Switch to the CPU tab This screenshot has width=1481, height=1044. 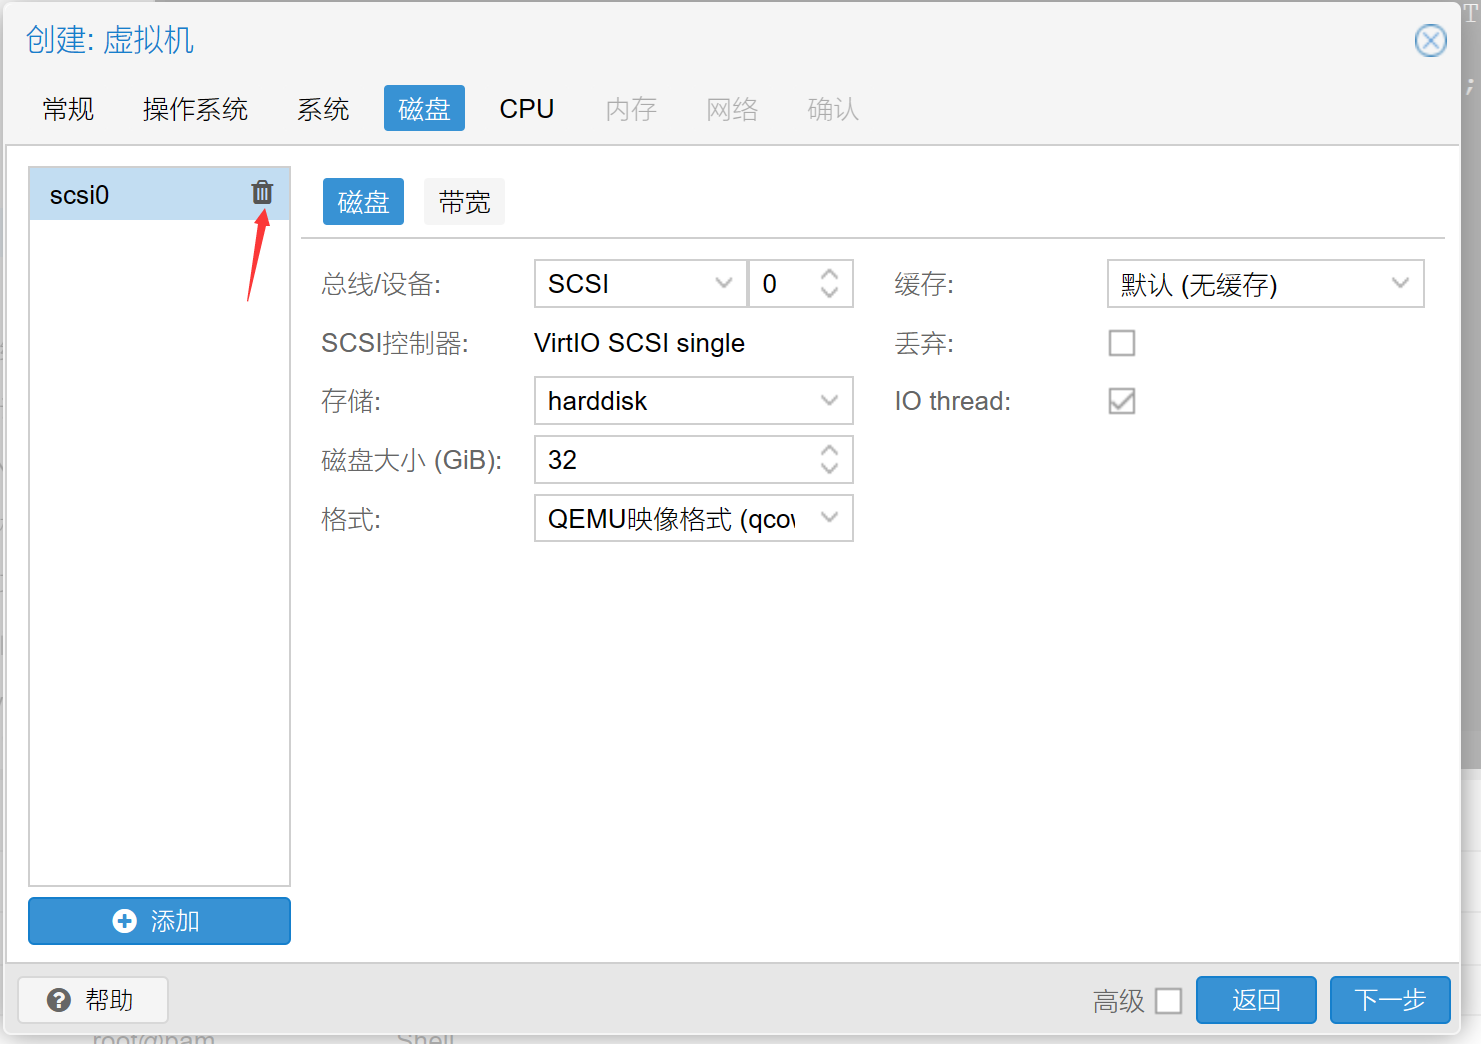[x=526, y=109]
